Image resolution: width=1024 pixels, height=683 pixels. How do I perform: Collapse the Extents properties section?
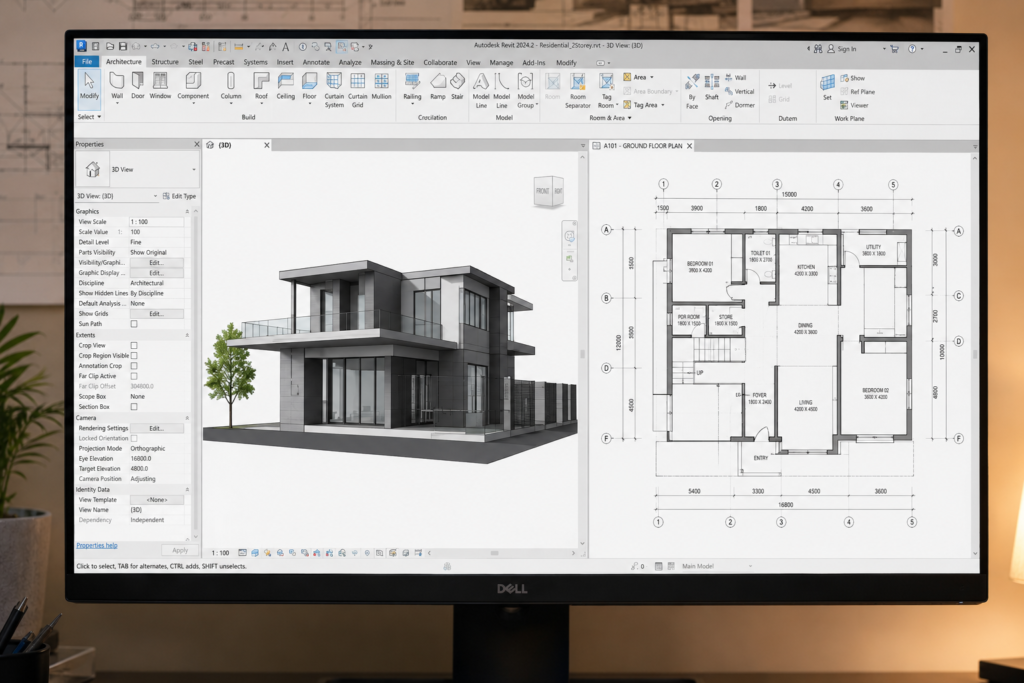[x=187, y=335]
